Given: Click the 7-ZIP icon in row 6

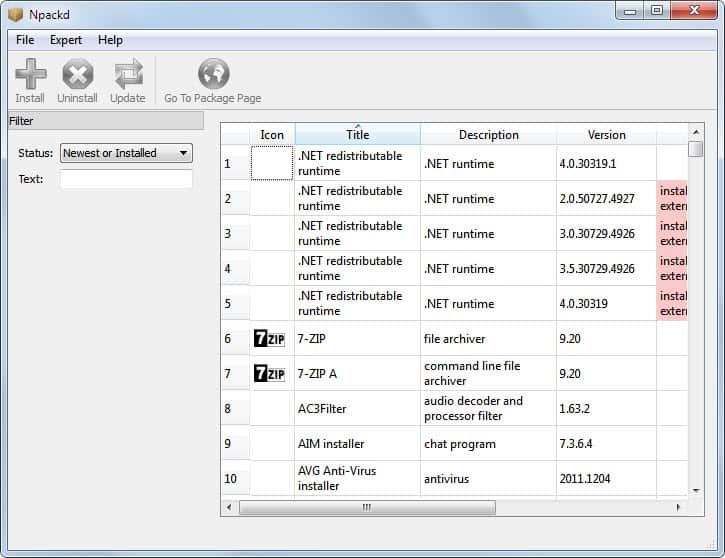Looking at the screenshot, I should coord(270,339).
